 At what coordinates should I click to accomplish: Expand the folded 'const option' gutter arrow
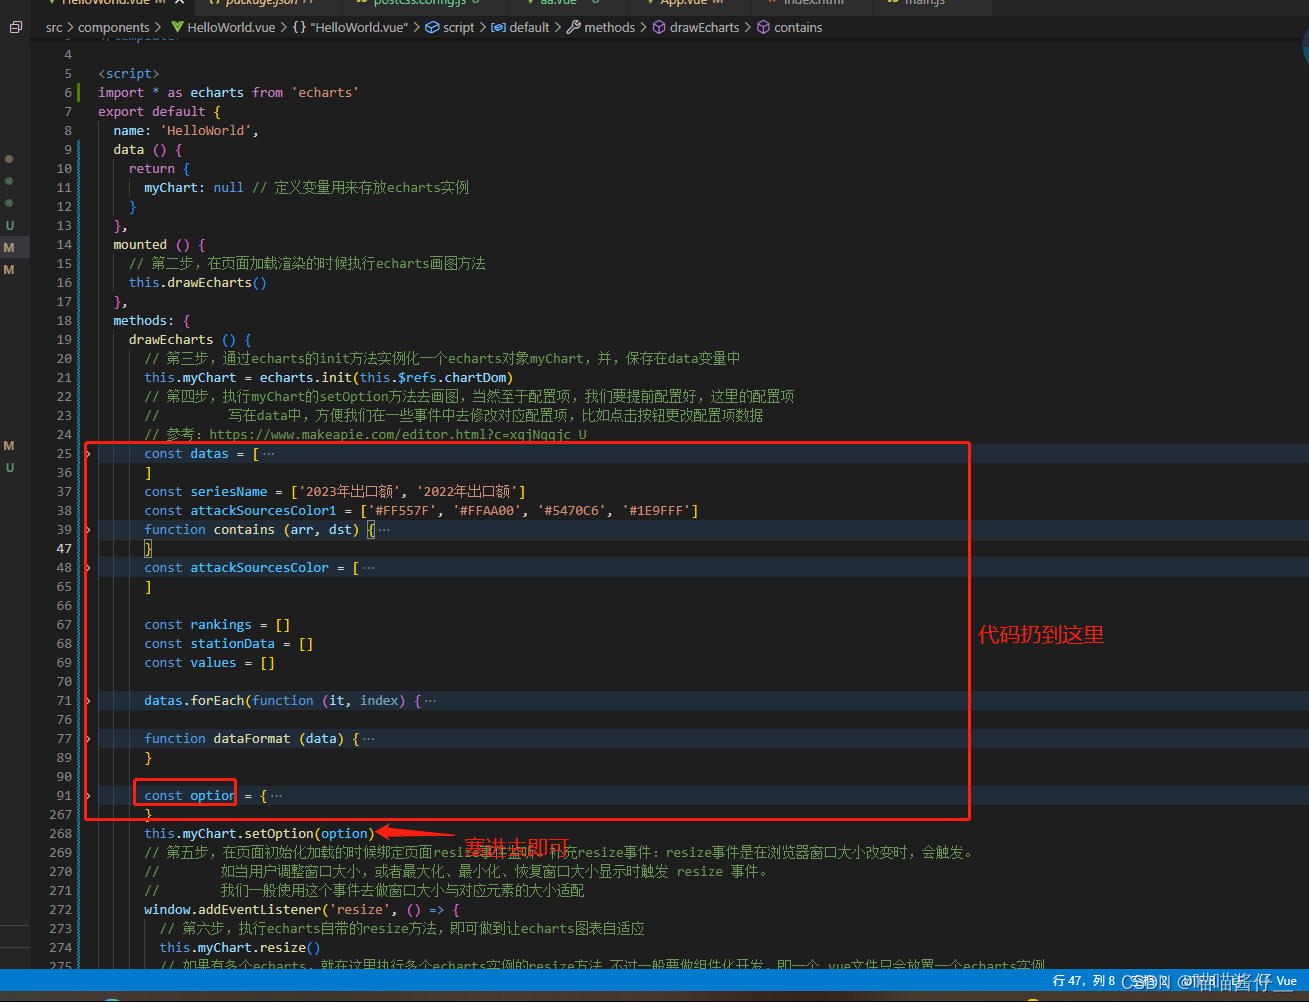(x=88, y=796)
